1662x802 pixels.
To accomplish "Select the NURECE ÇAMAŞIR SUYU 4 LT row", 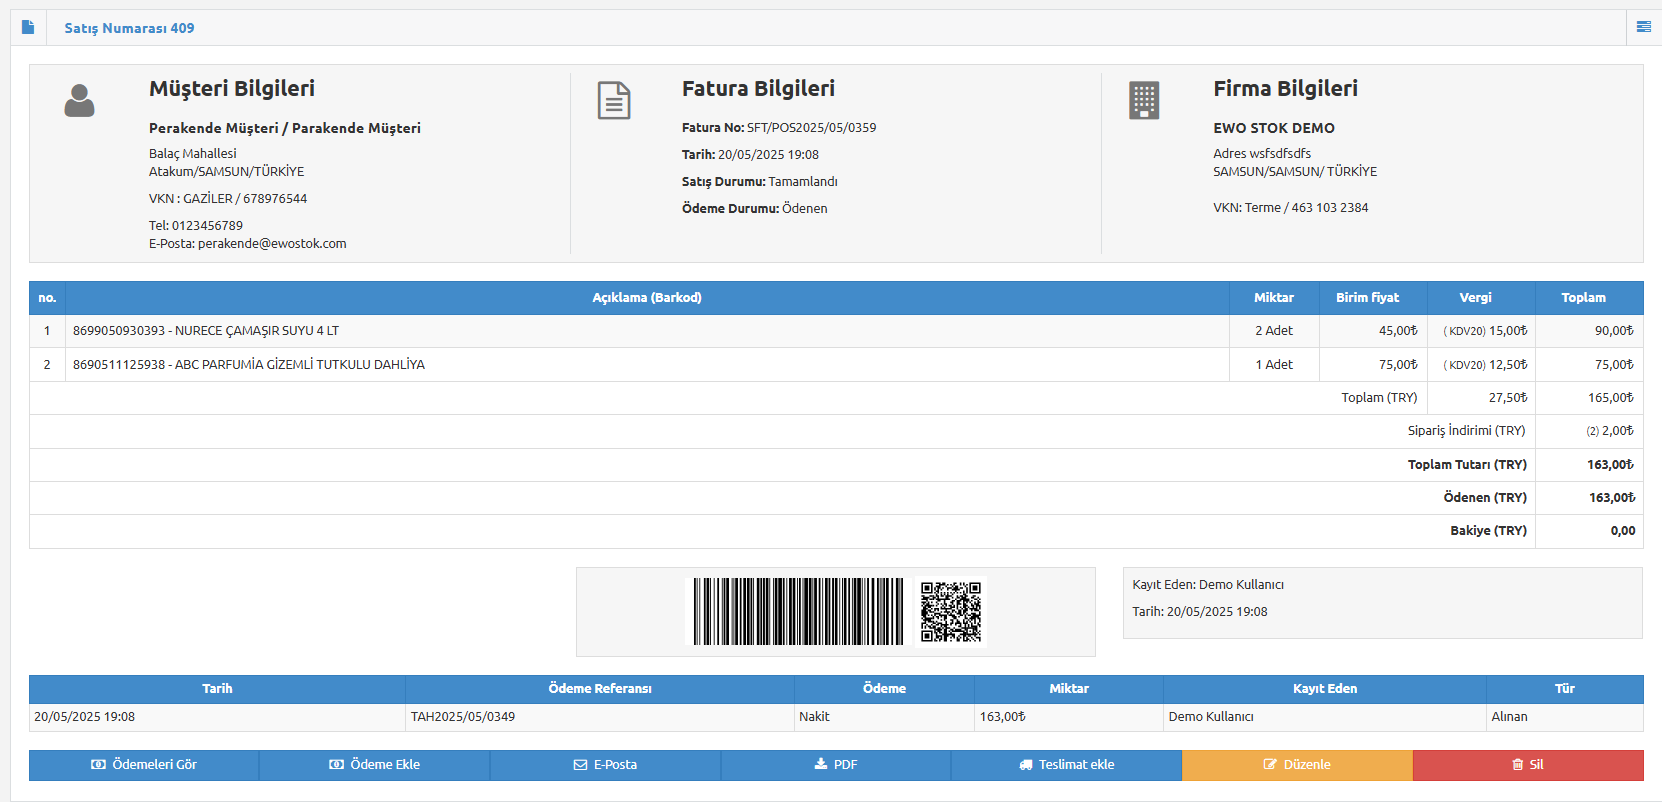I will [x=836, y=331].
